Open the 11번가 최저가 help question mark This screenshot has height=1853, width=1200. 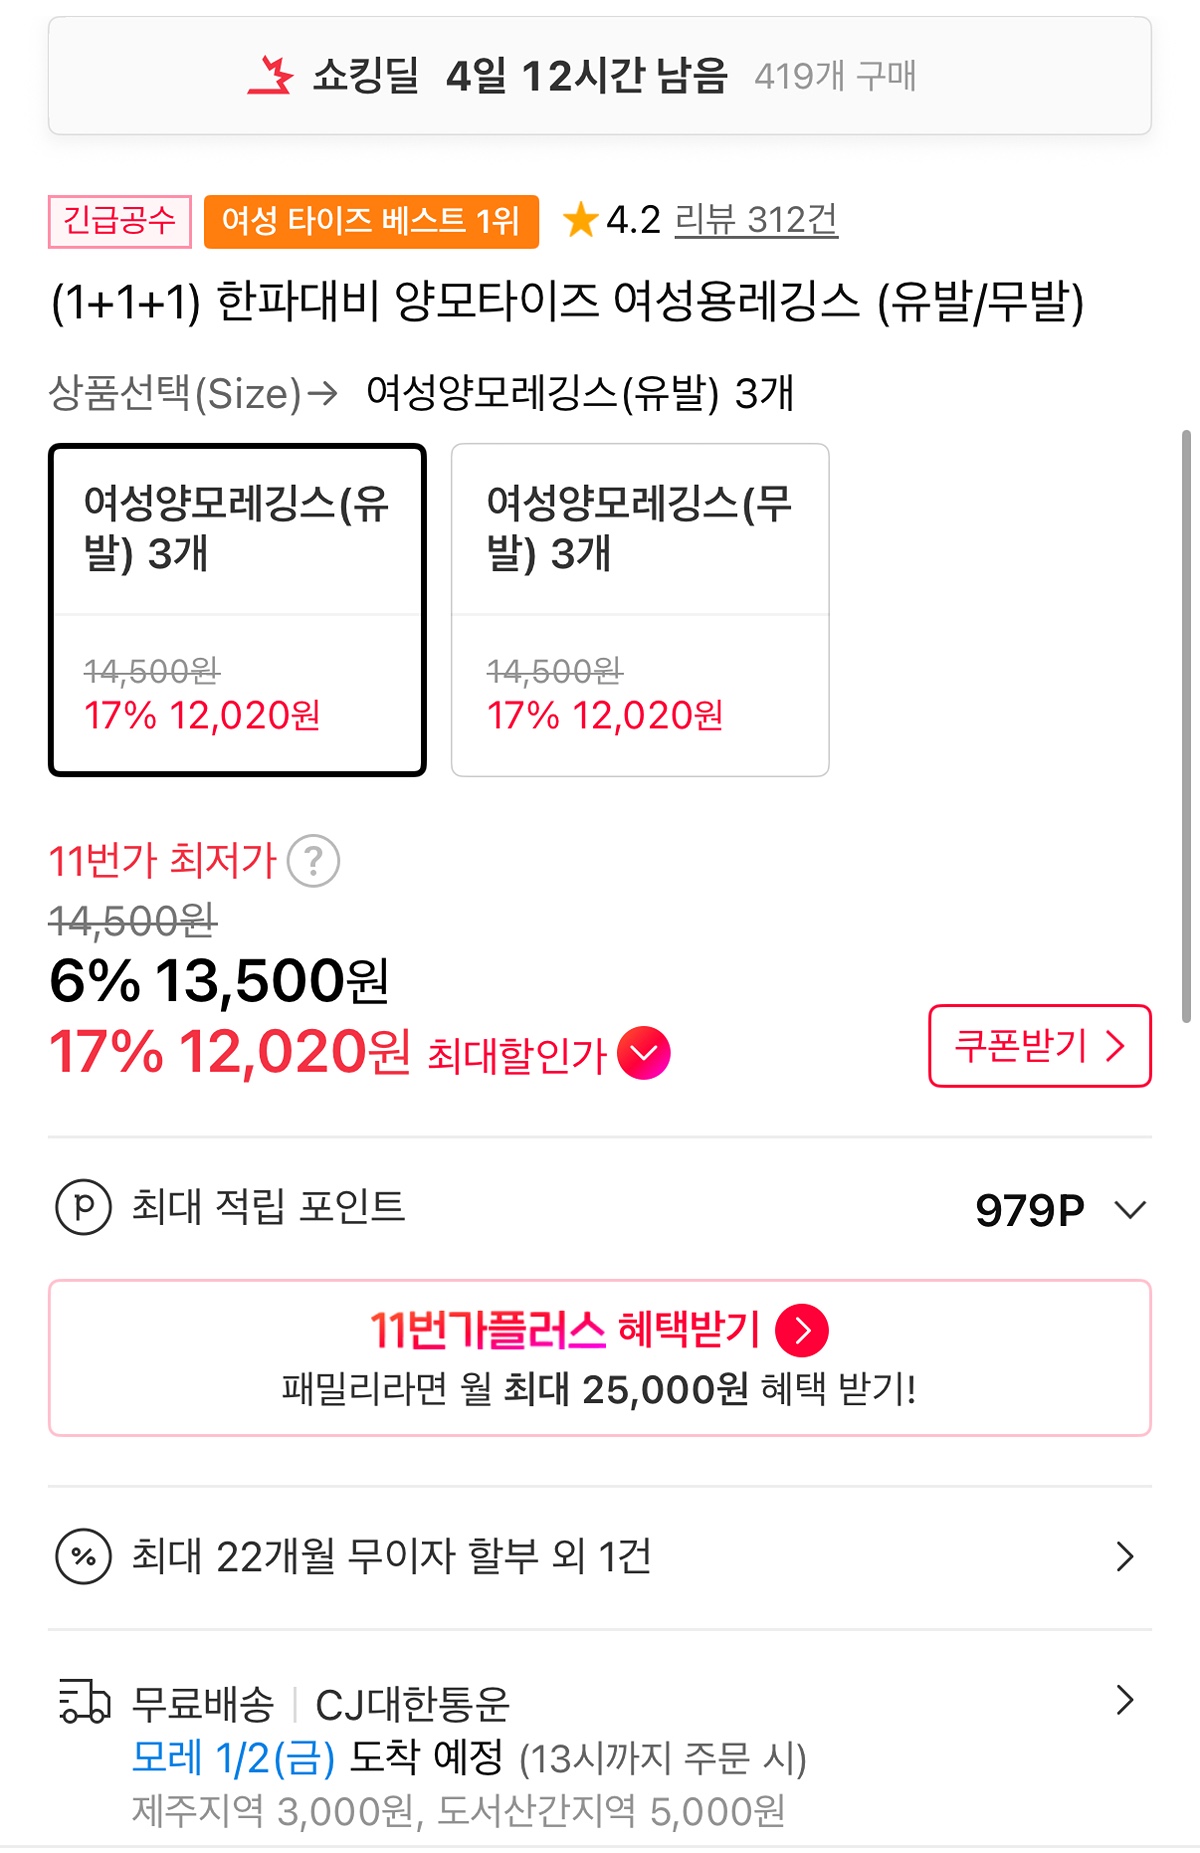coord(313,861)
